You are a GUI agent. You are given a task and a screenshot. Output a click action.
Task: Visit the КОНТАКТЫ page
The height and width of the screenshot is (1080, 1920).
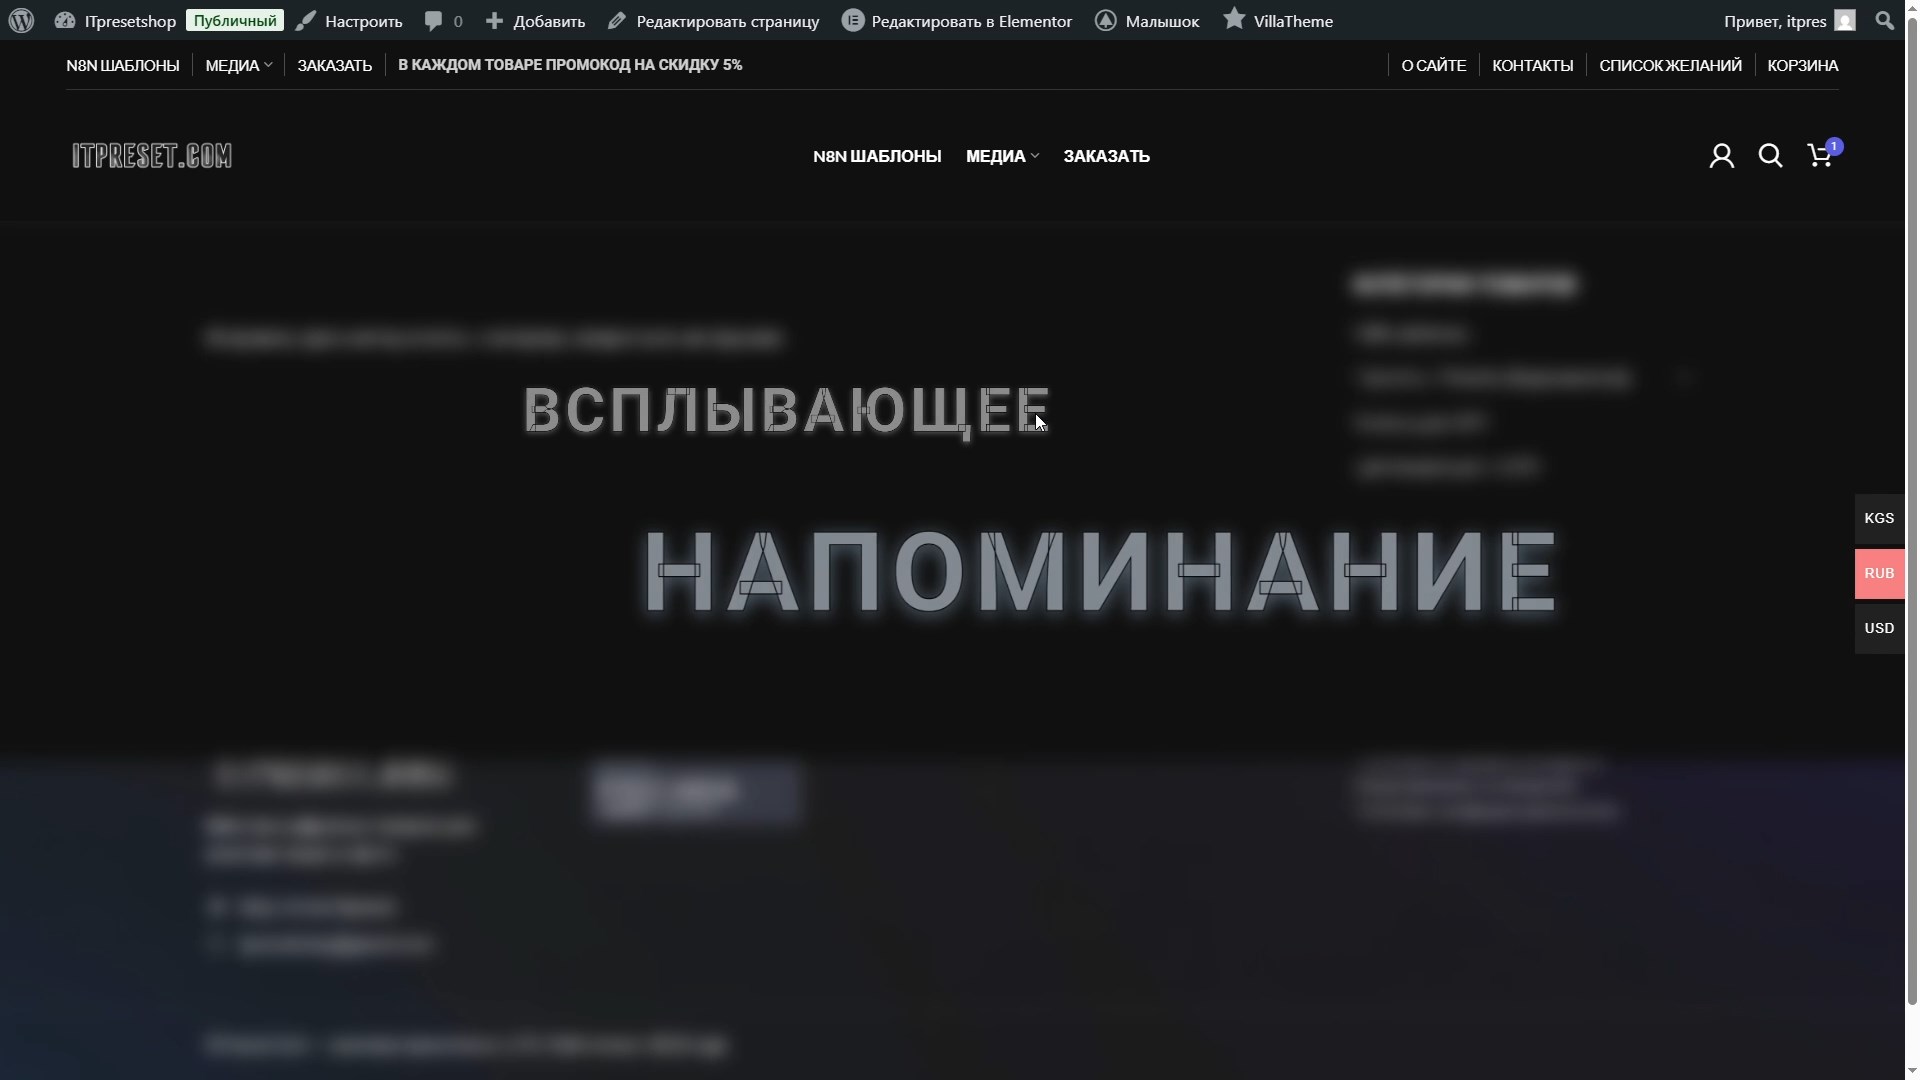pos(1532,65)
